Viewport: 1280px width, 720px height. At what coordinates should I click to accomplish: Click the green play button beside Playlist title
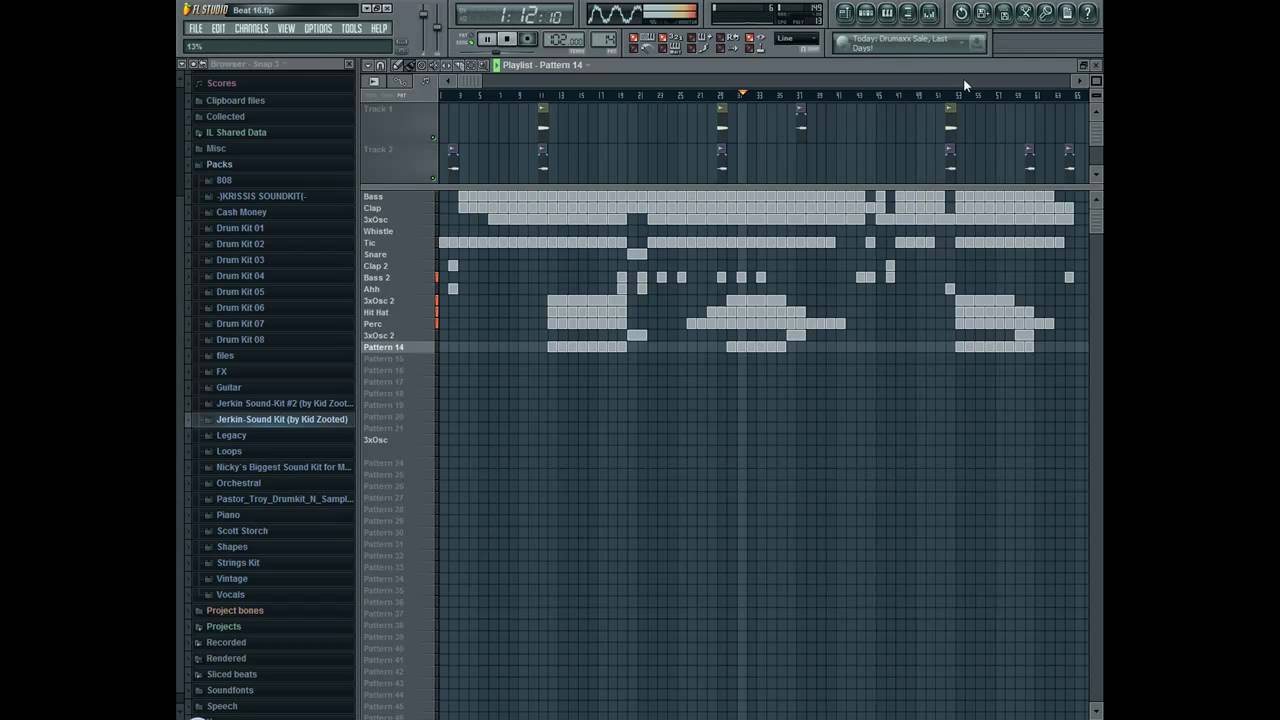[497, 65]
